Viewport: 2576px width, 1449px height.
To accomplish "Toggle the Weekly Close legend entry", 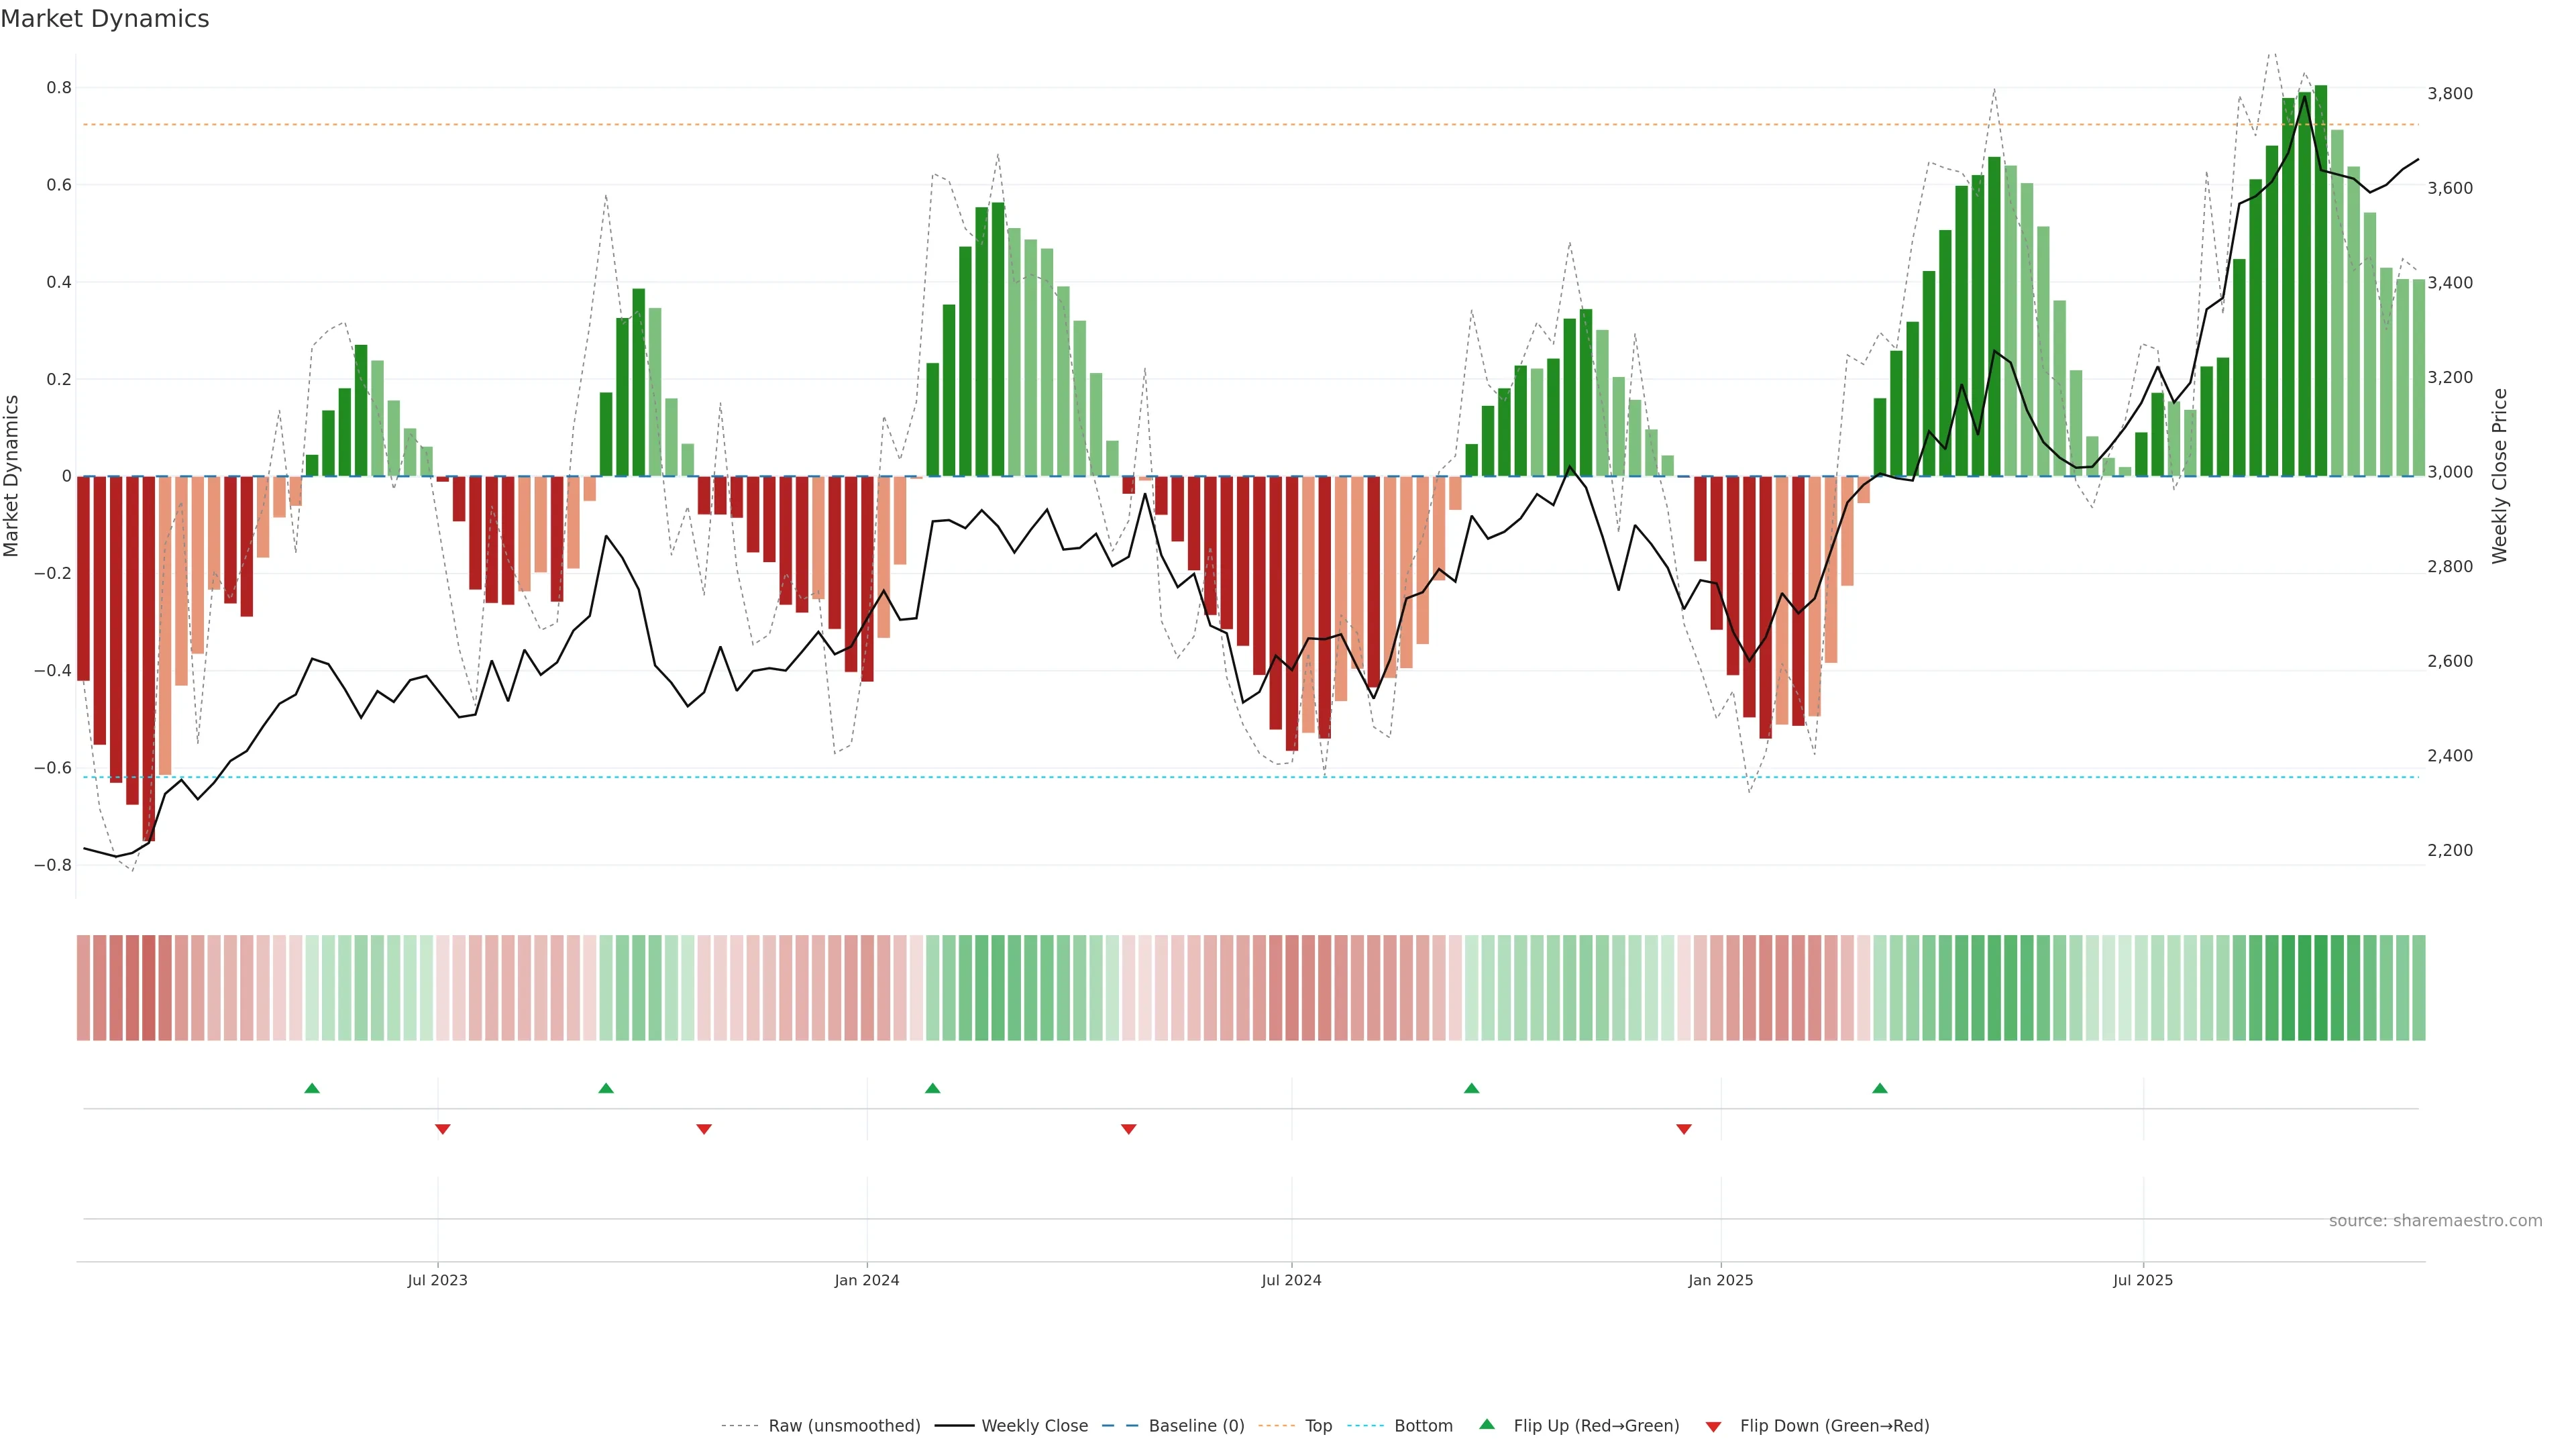I will click(1034, 1426).
